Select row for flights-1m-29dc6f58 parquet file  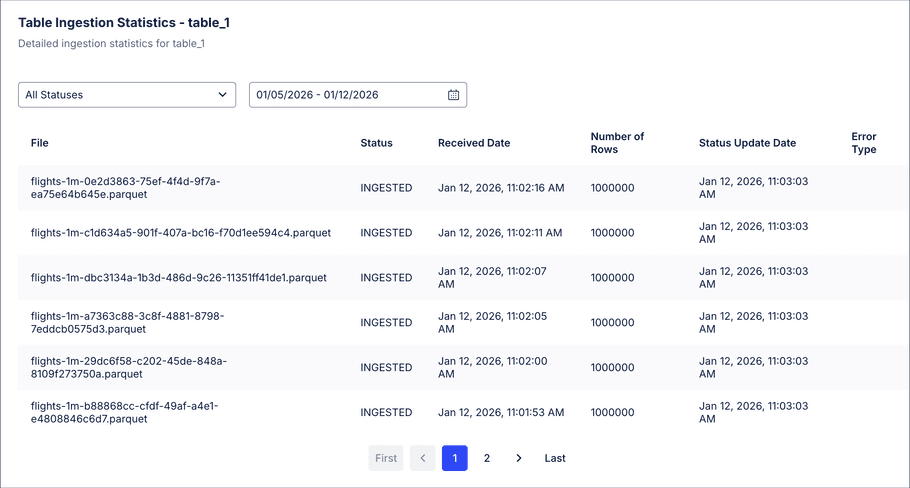128,368
